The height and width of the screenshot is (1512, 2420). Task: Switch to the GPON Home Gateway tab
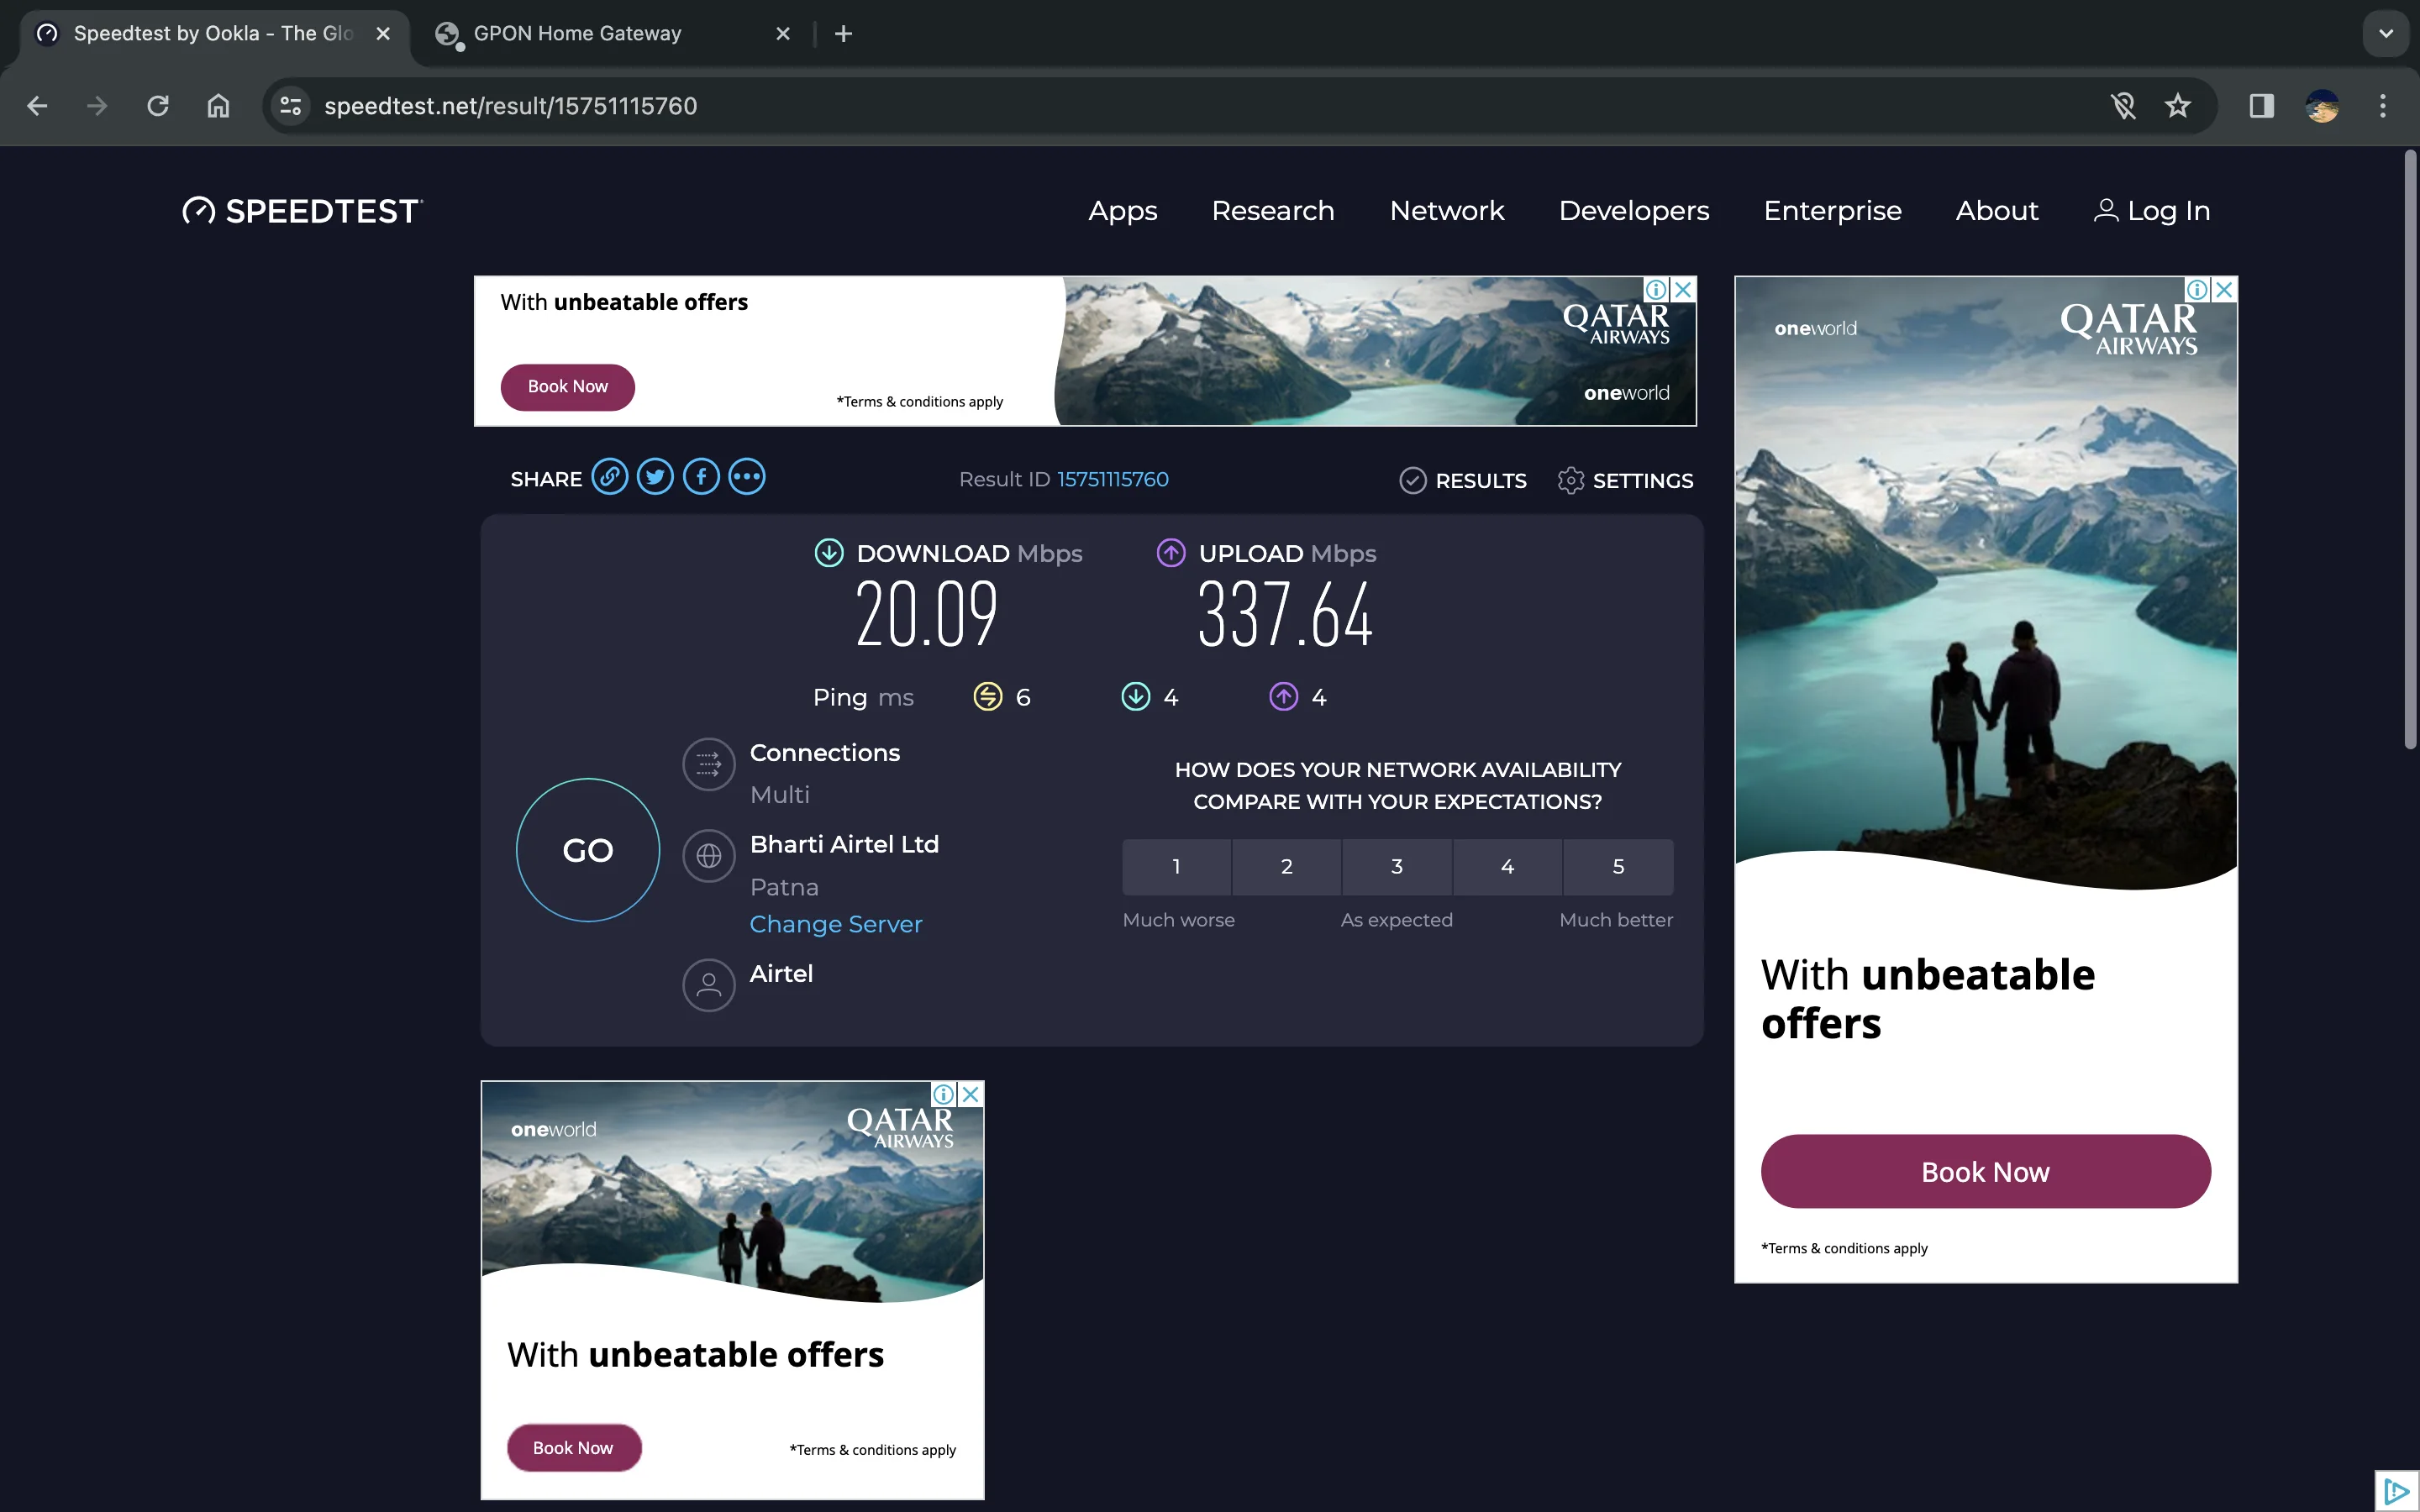tap(610, 34)
